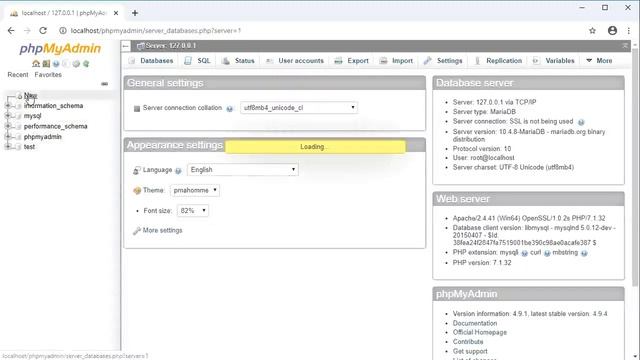Select the performance_schema database
Screen dimensions: 640x360
point(56,126)
